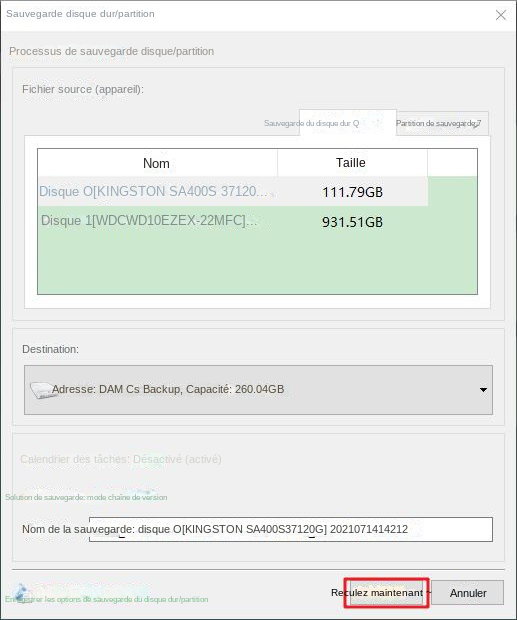Image resolution: width=517 pixels, height=620 pixels.
Task: Sort the disk list by Nom
Action: tap(158, 163)
